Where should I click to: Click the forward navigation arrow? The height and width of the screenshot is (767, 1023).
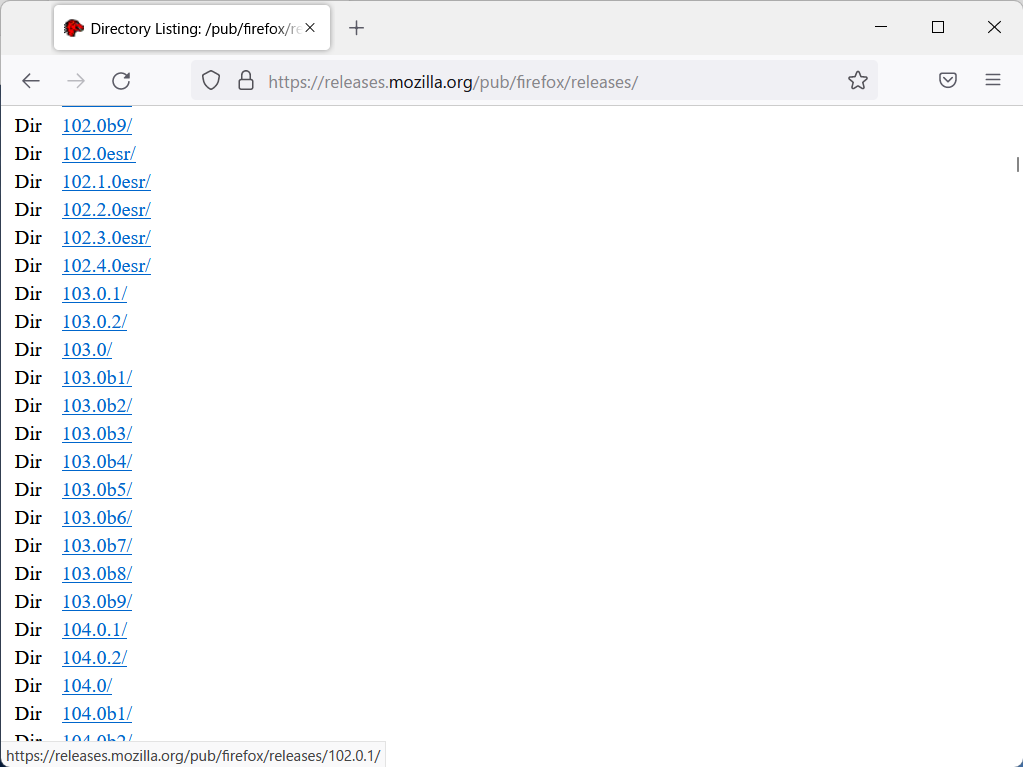[x=76, y=81]
